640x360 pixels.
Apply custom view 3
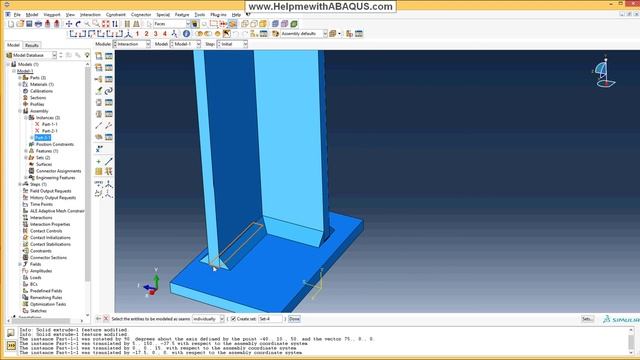pyautogui.click(x=156, y=34)
